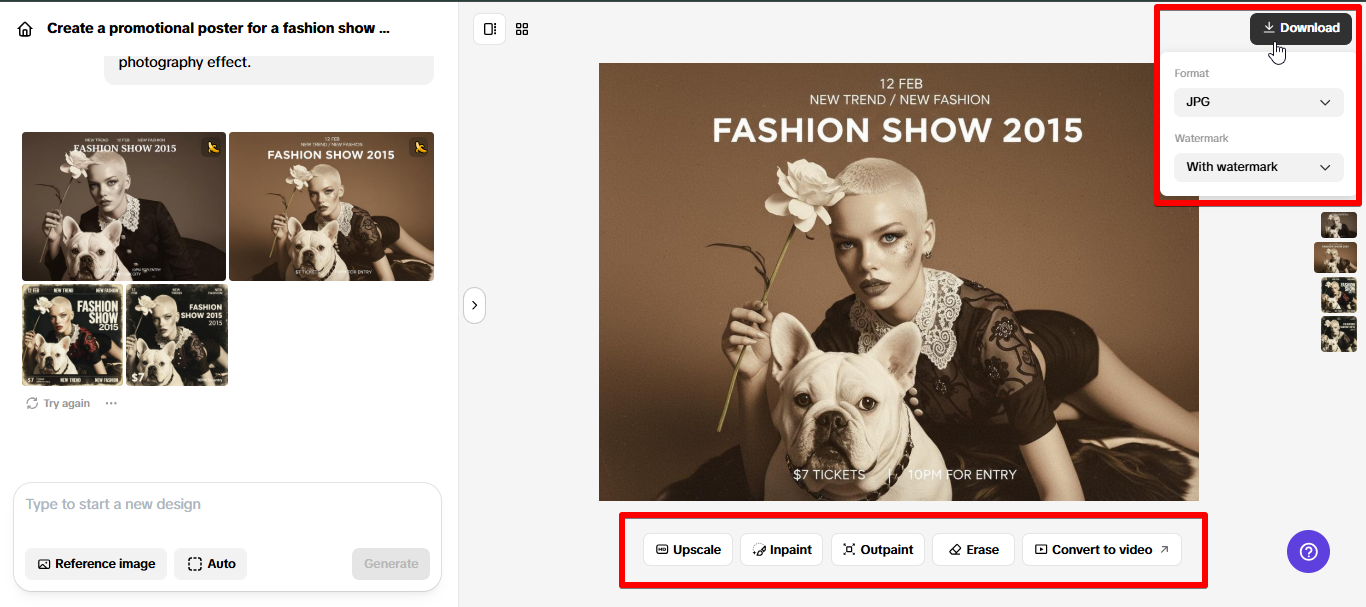Click badge icon on second chat thumbnail
The image size is (1366, 607).
click(420, 147)
